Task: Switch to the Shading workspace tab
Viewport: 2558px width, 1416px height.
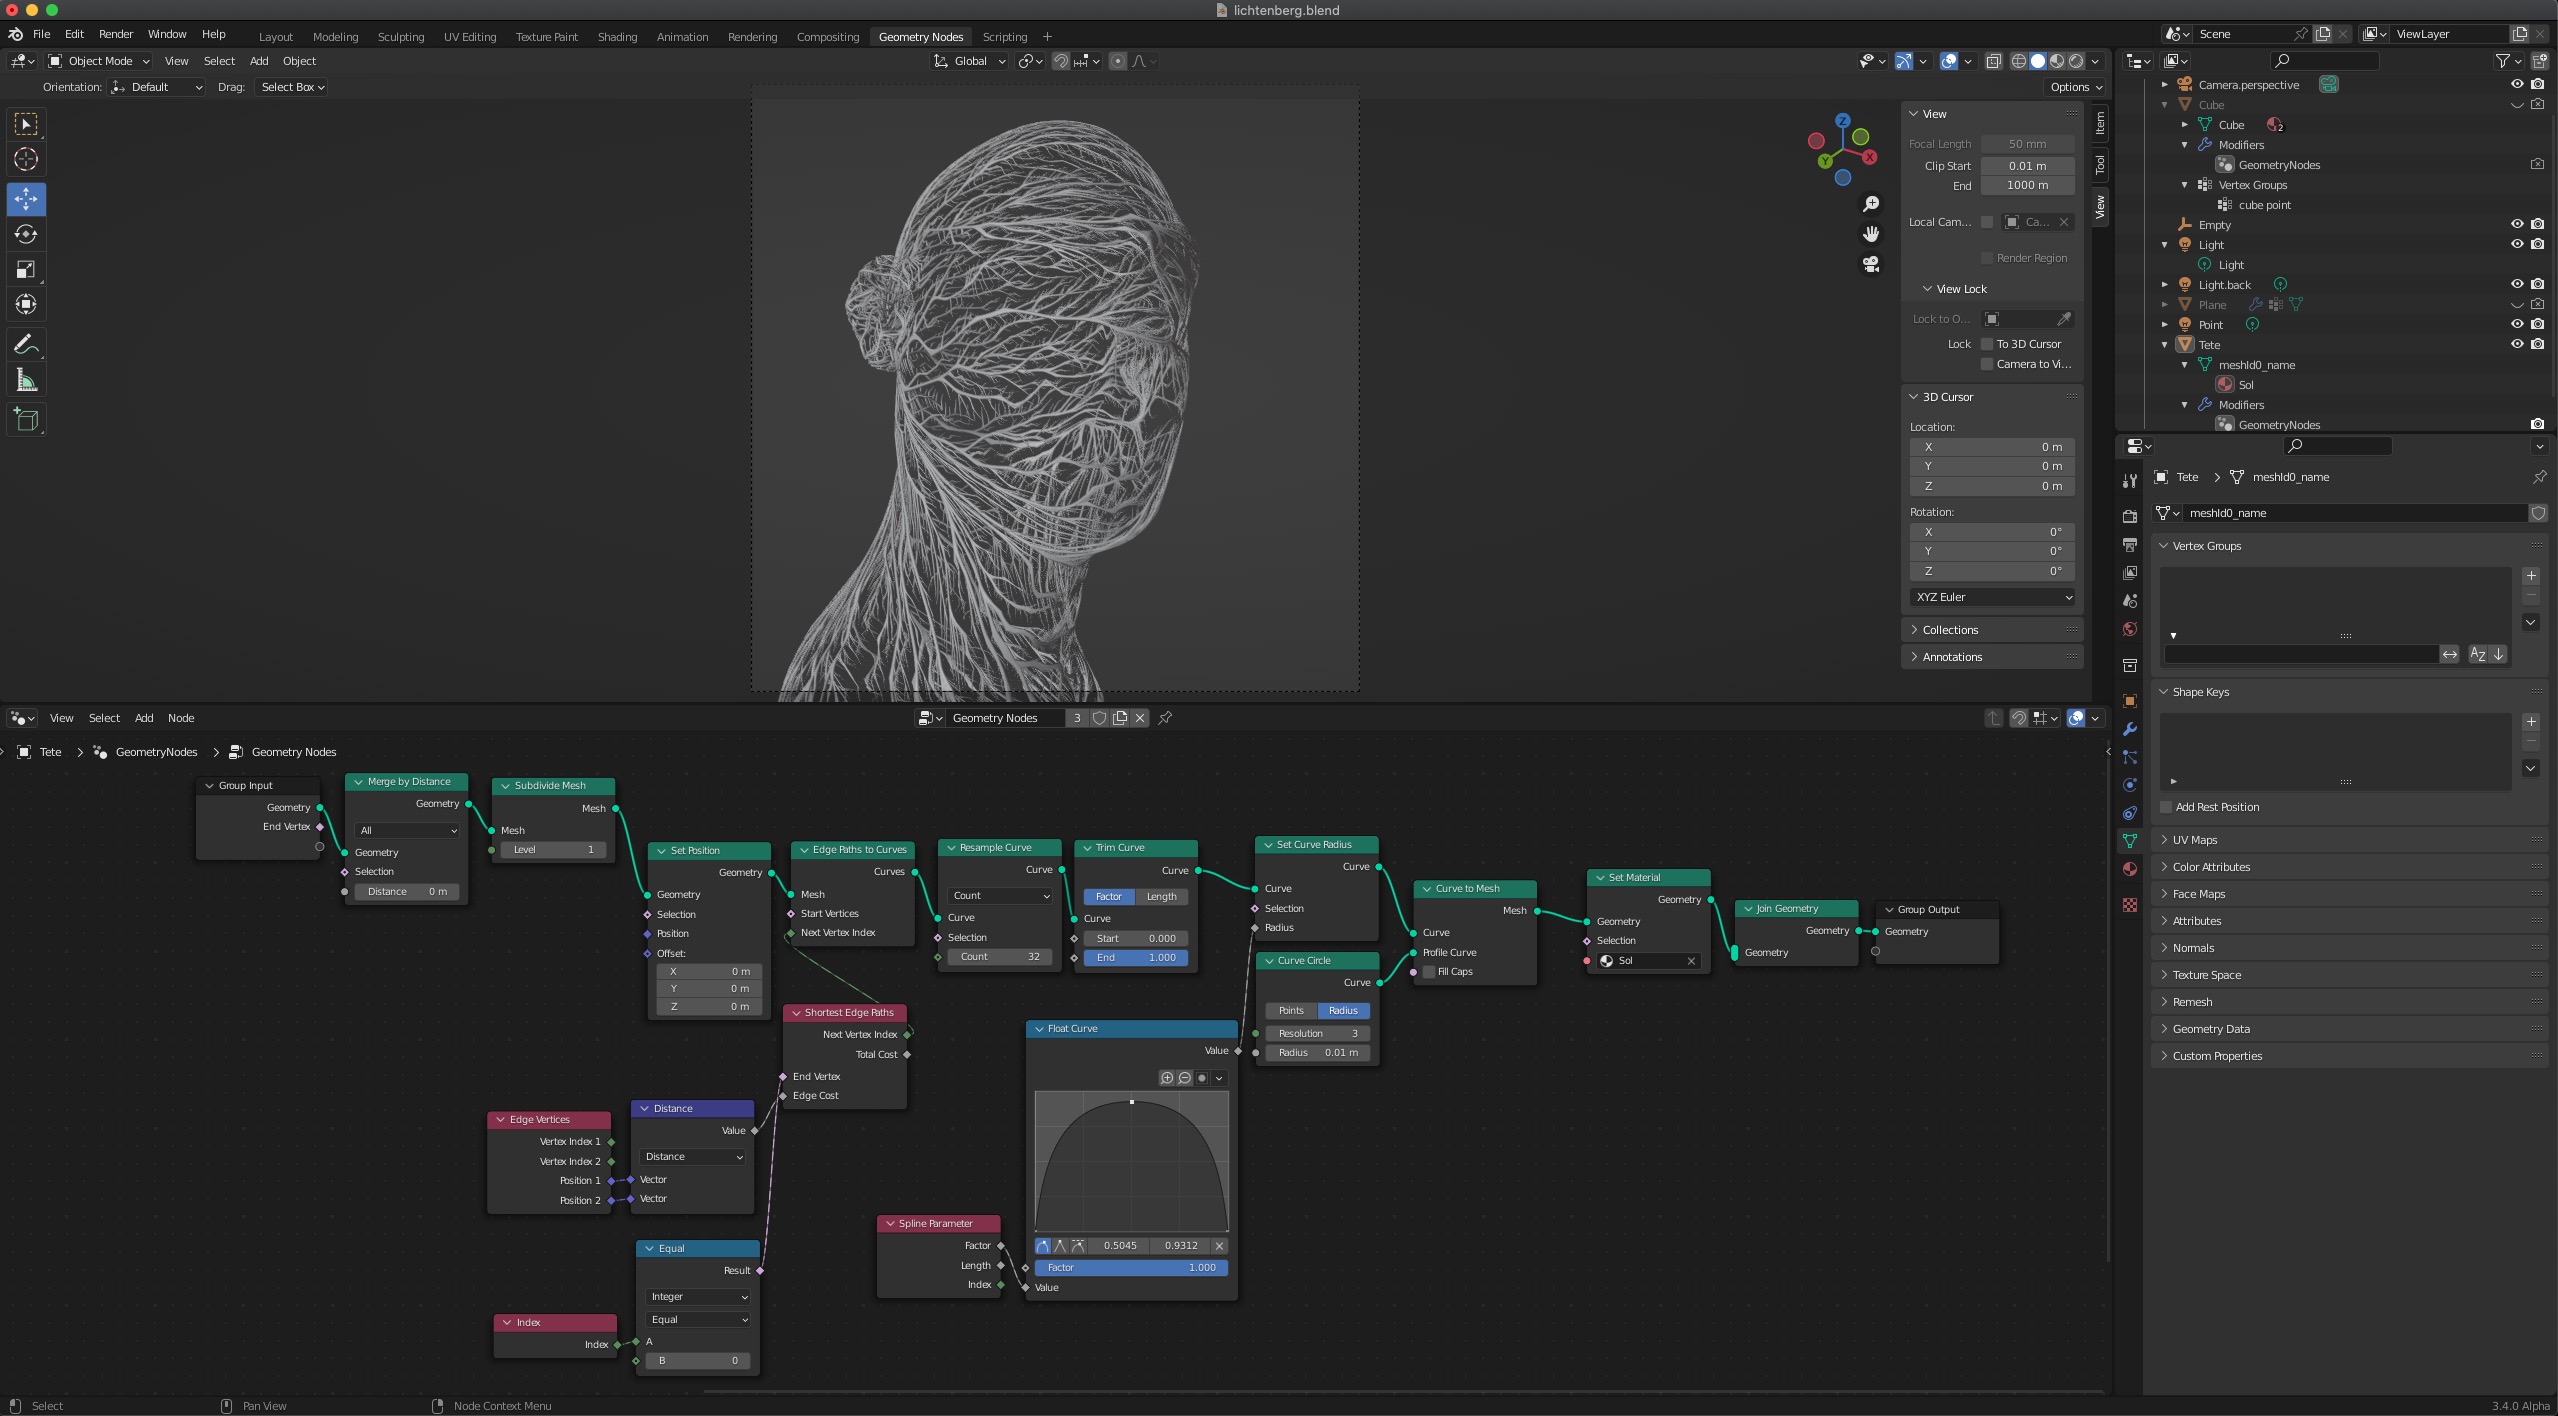Action: click(x=617, y=37)
